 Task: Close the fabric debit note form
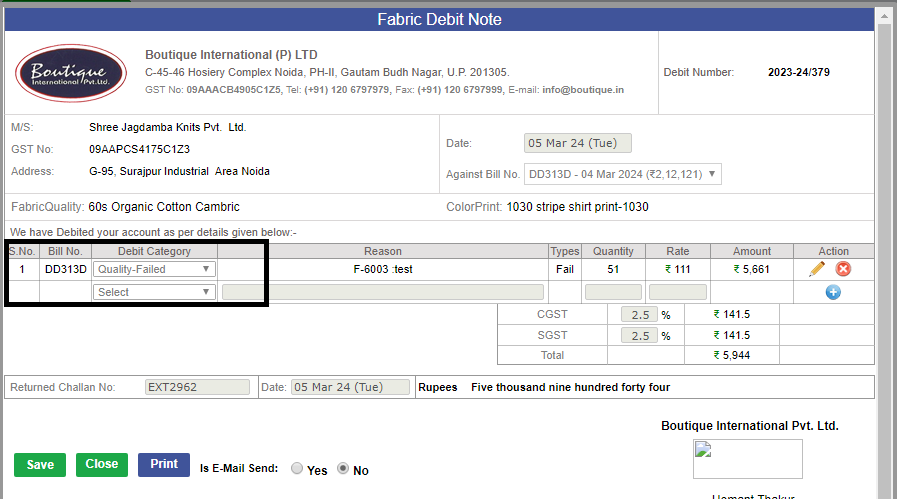pyautogui.click(x=102, y=464)
